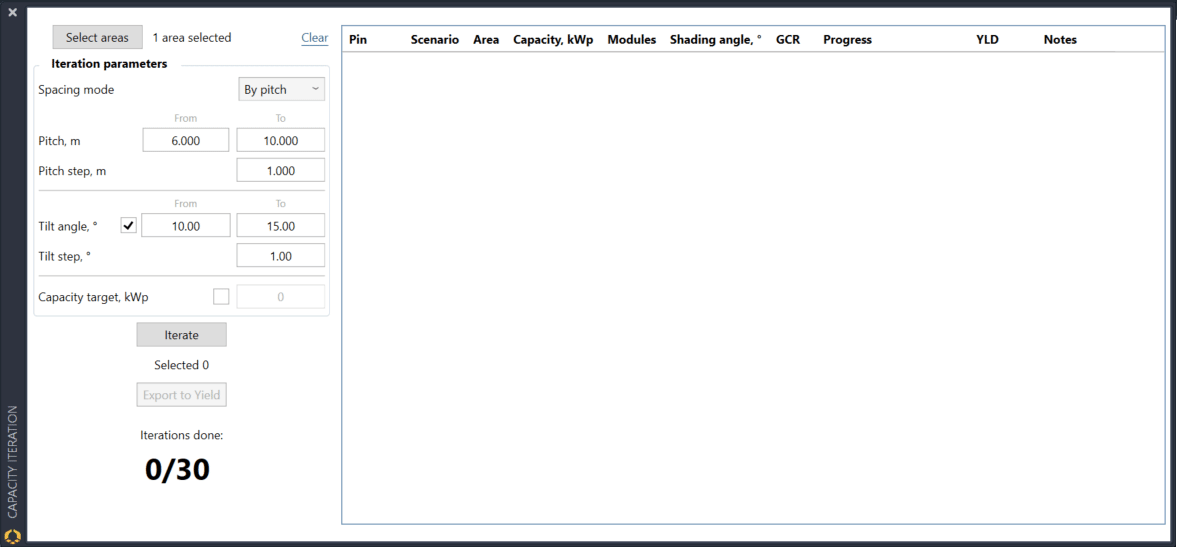The width and height of the screenshot is (1177, 547).
Task: Click the Tilt angle From field
Action: pos(186,226)
